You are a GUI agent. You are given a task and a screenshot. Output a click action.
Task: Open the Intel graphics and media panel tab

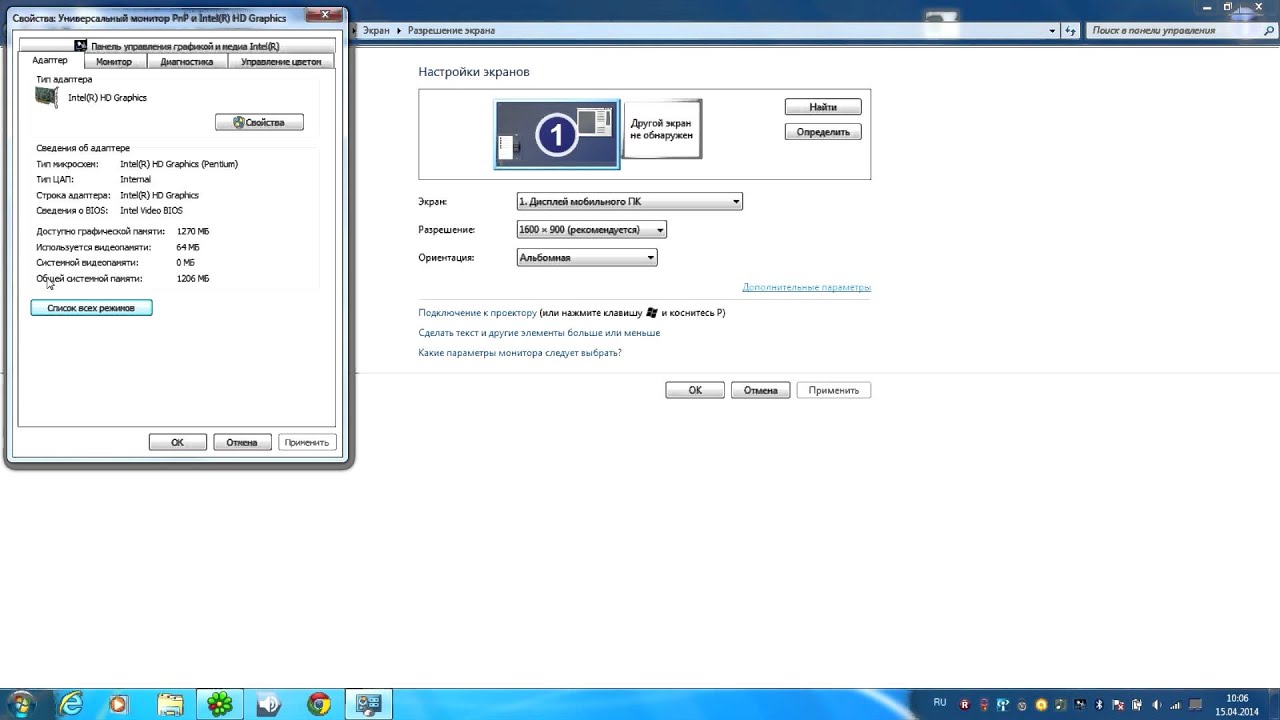point(177,46)
